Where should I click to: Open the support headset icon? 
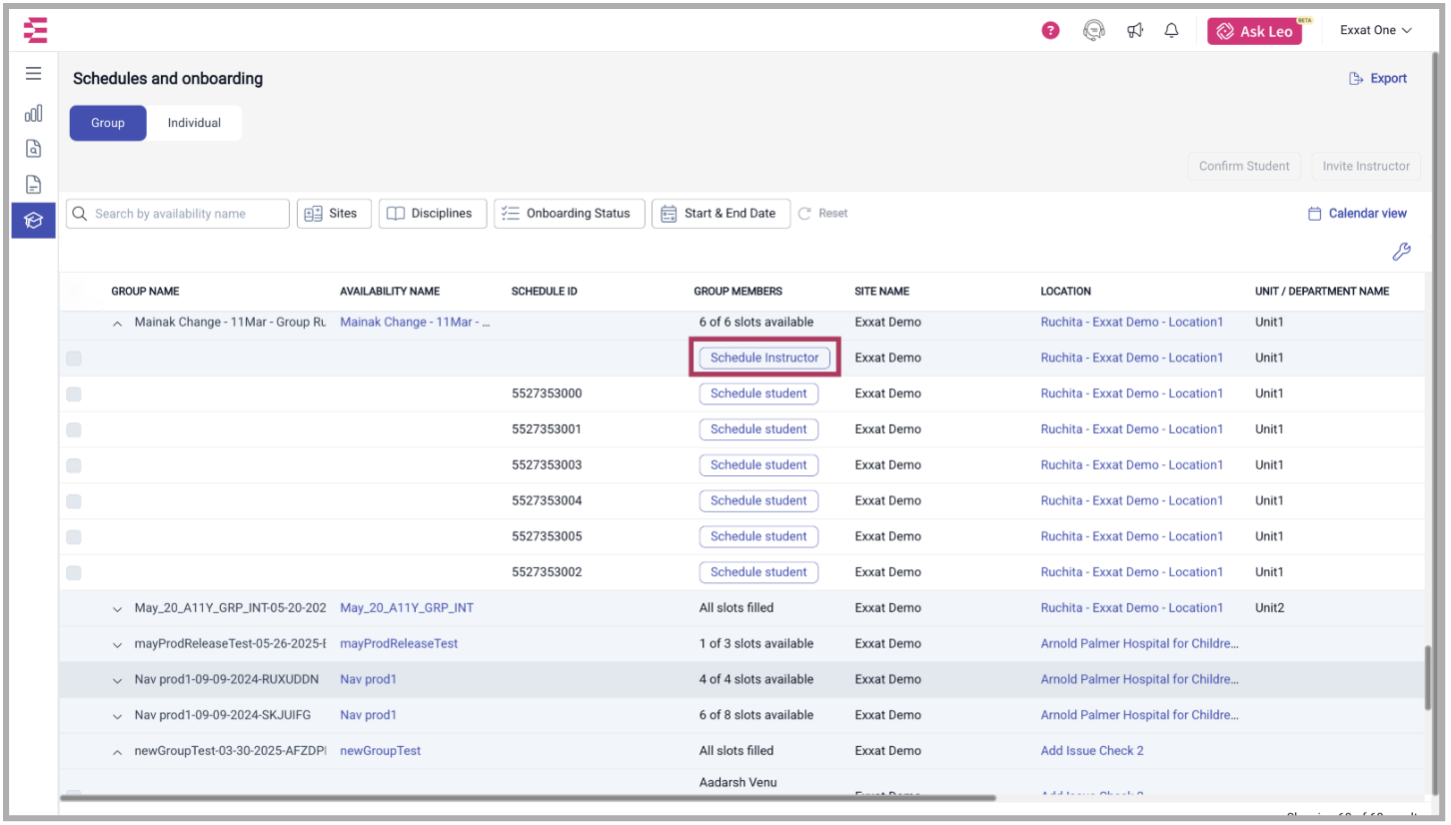pyautogui.click(x=1093, y=31)
